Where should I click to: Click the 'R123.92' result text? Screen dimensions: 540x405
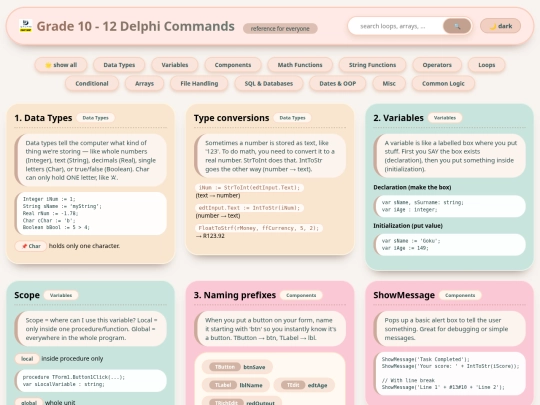(214, 236)
